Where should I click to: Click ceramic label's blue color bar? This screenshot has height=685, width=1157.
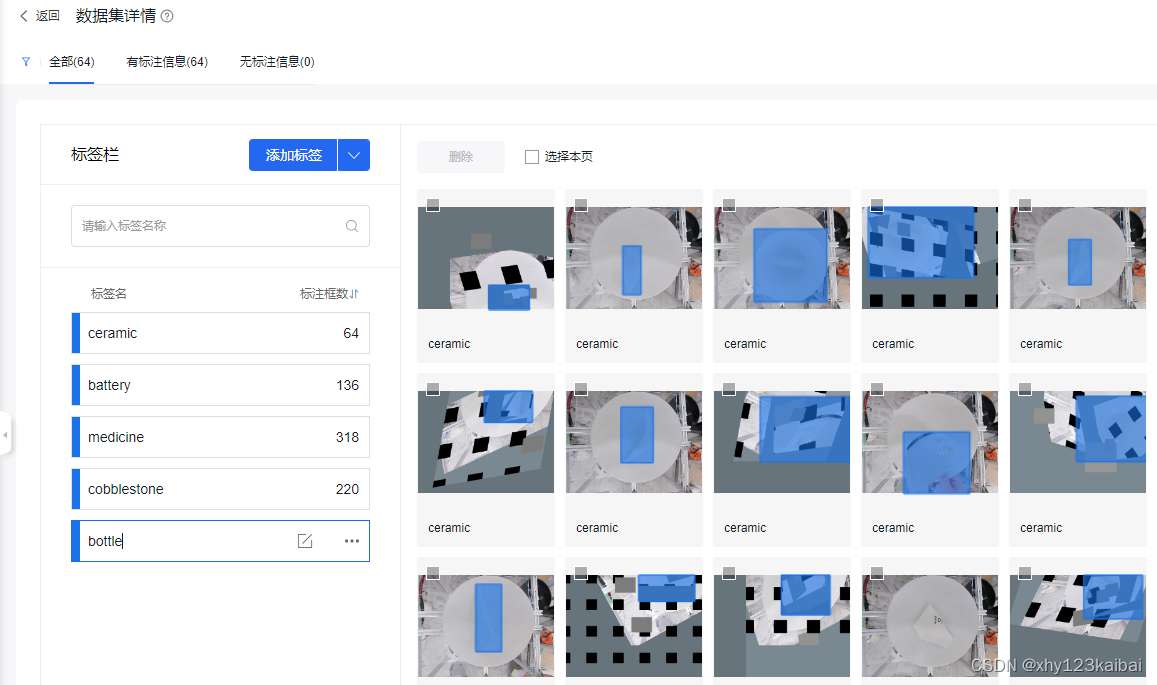pyautogui.click(x=75, y=334)
